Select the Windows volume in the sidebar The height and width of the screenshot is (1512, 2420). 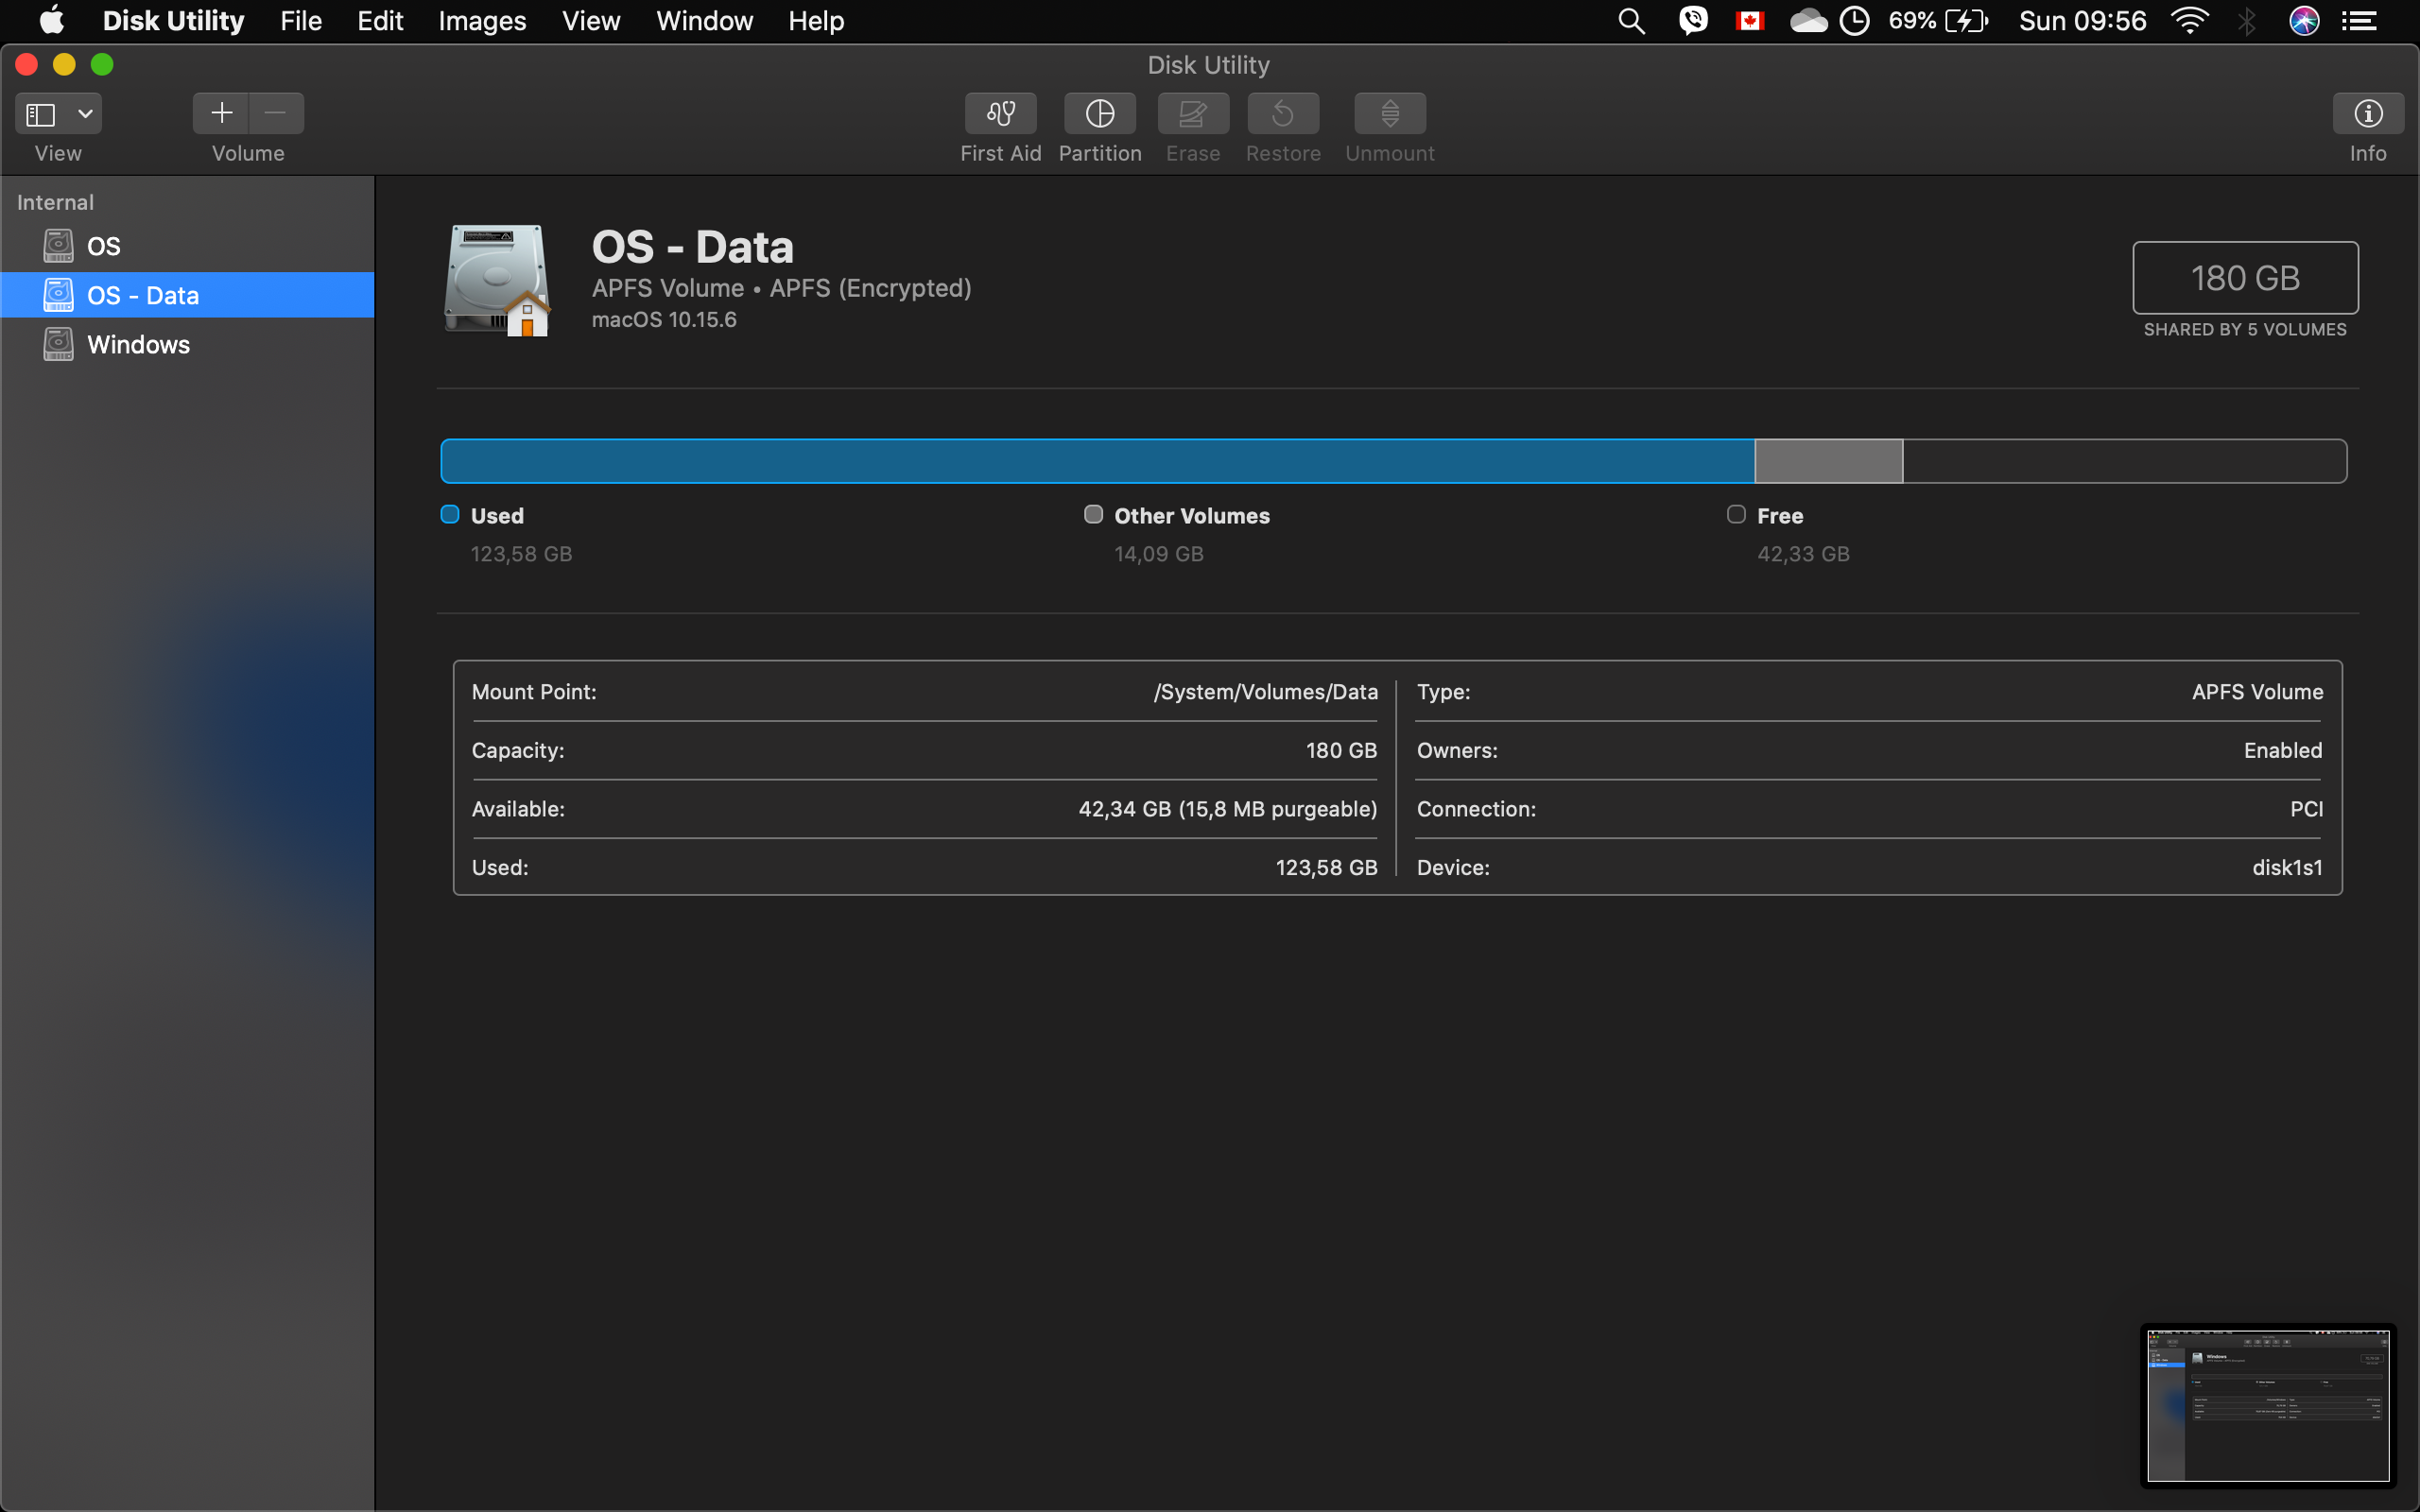[x=138, y=343]
